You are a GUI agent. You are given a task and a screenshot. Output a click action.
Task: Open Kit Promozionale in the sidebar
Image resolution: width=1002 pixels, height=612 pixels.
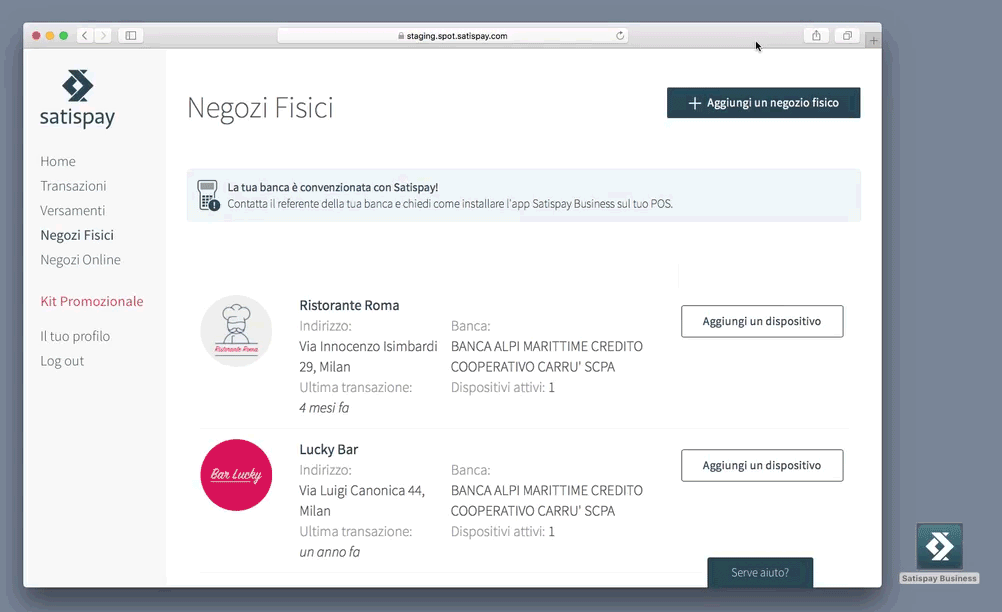tap(92, 302)
